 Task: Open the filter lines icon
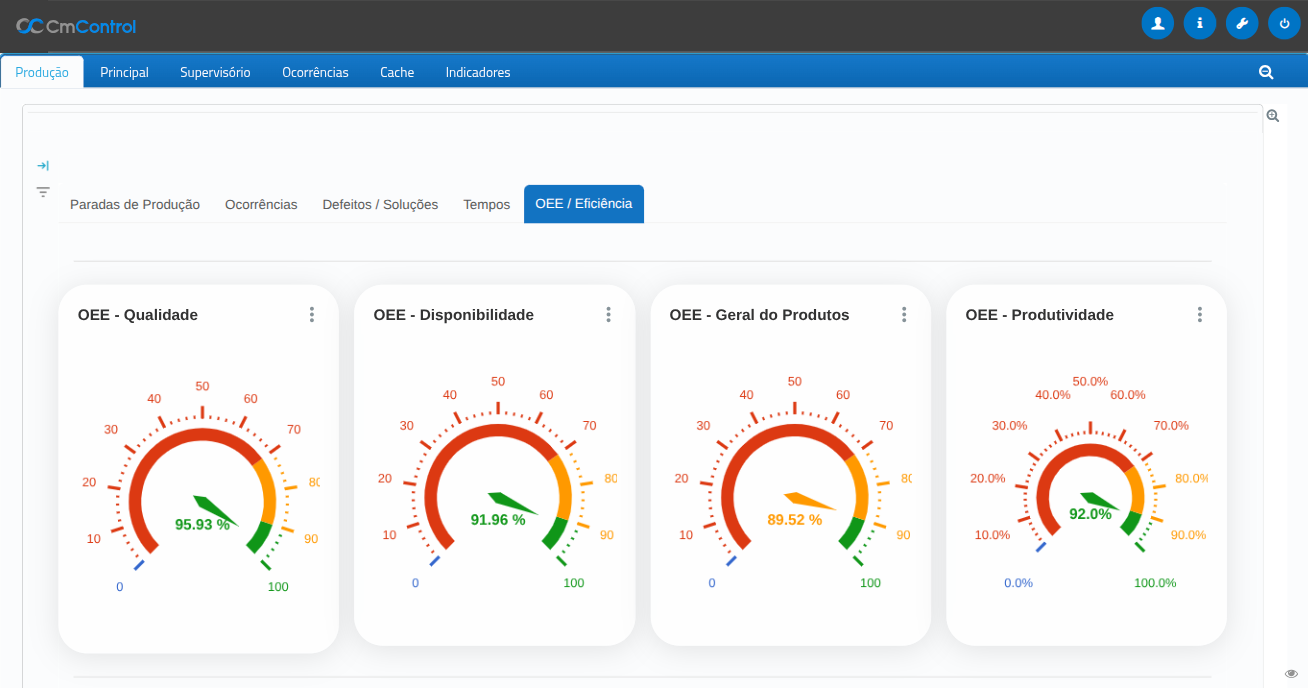coord(43,192)
